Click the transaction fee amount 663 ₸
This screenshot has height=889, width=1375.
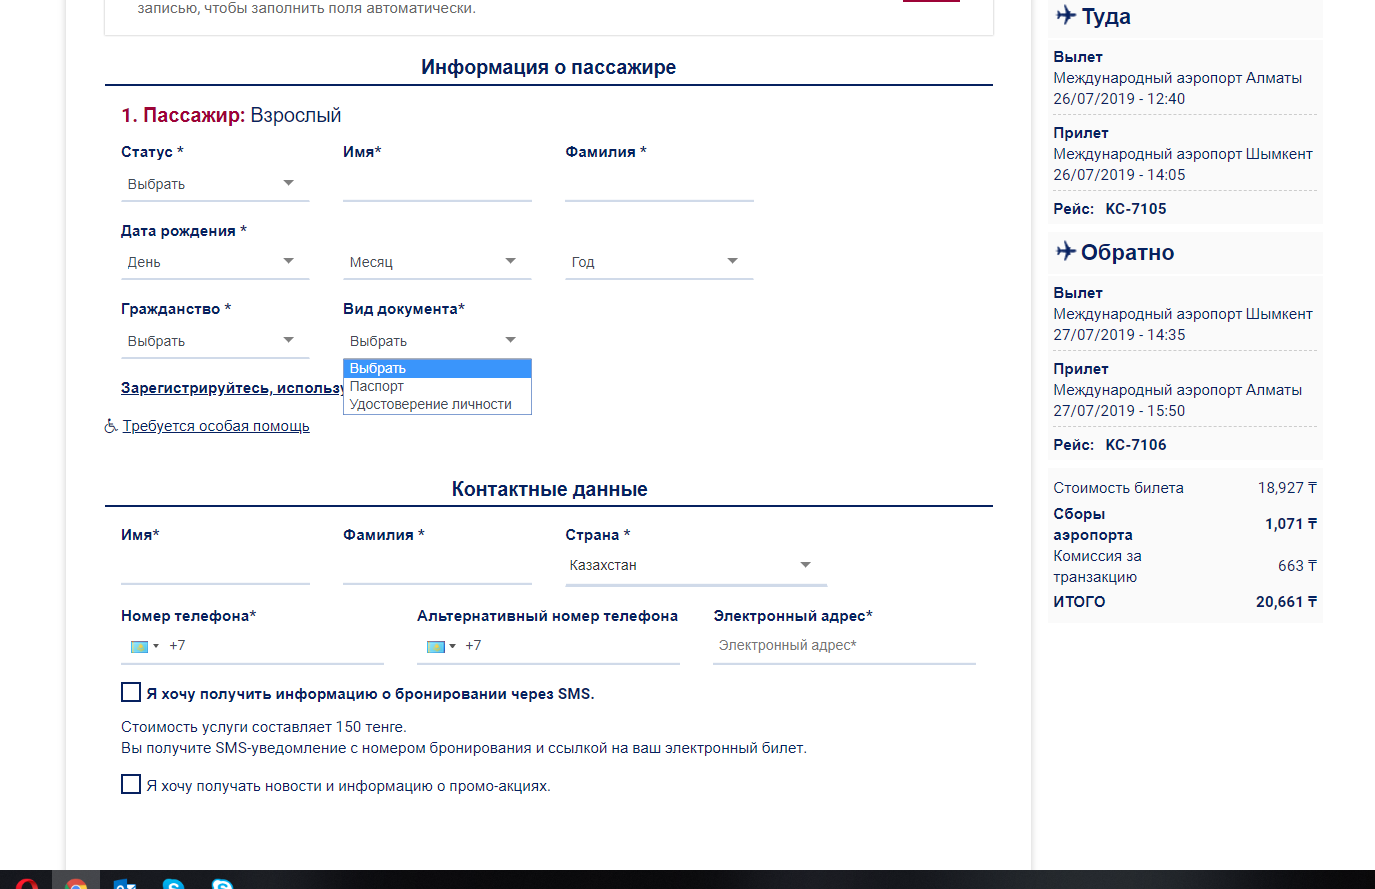[x=1297, y=566]
